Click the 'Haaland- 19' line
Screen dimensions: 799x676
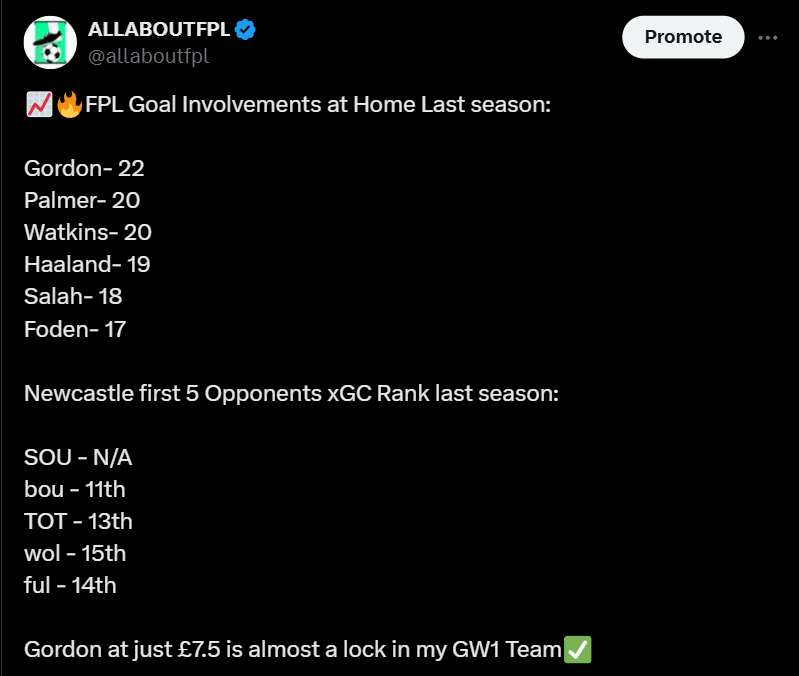[87, 264]
